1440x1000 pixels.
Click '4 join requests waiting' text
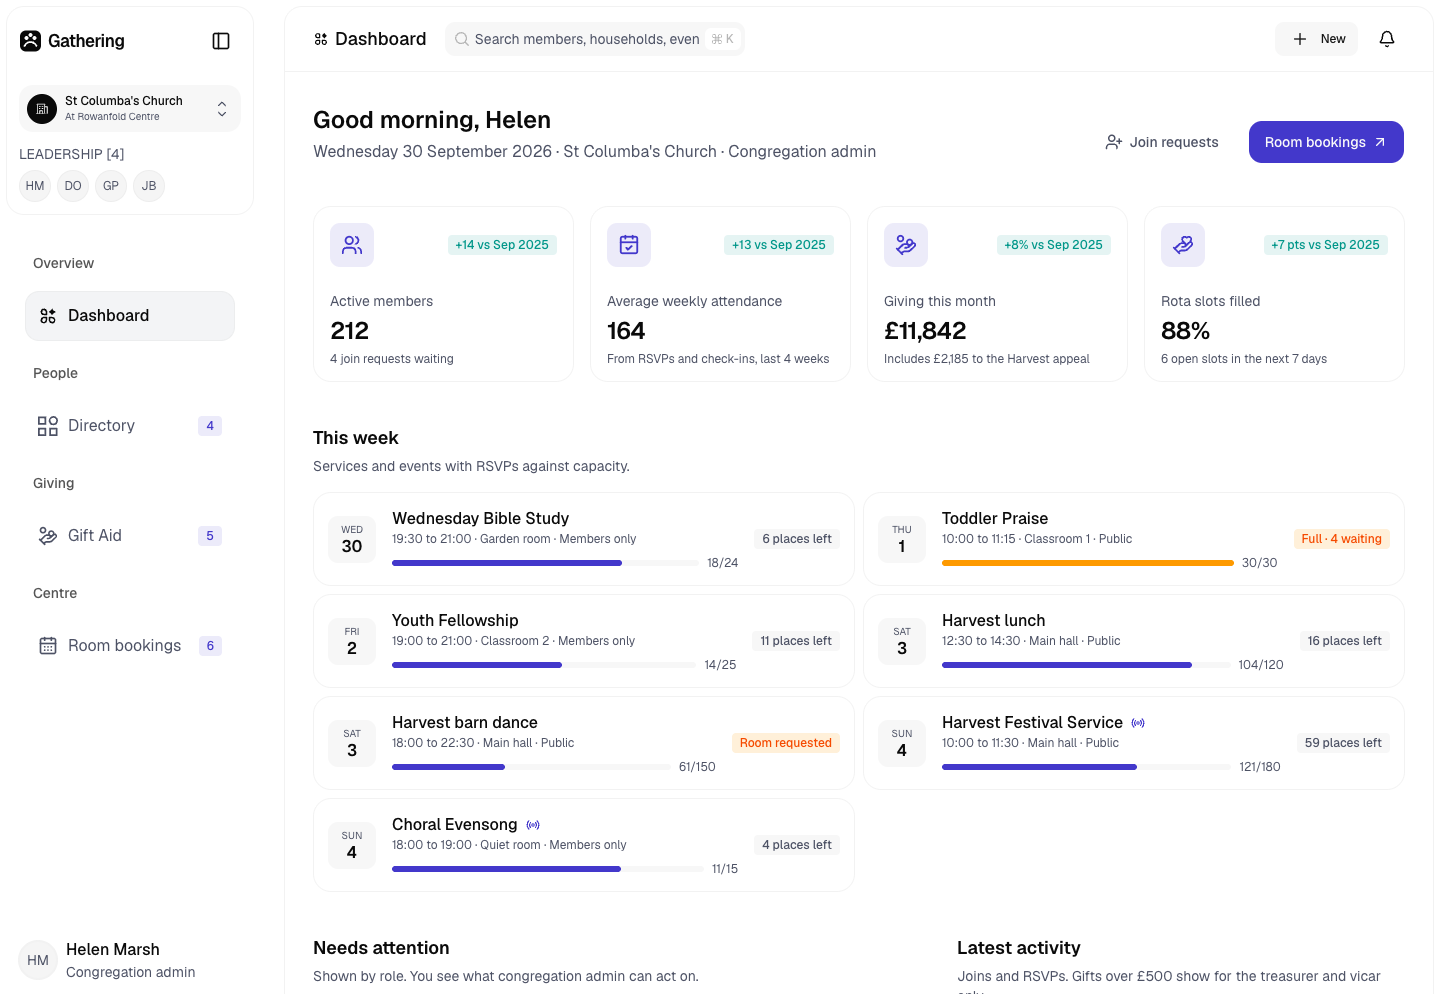392,359
